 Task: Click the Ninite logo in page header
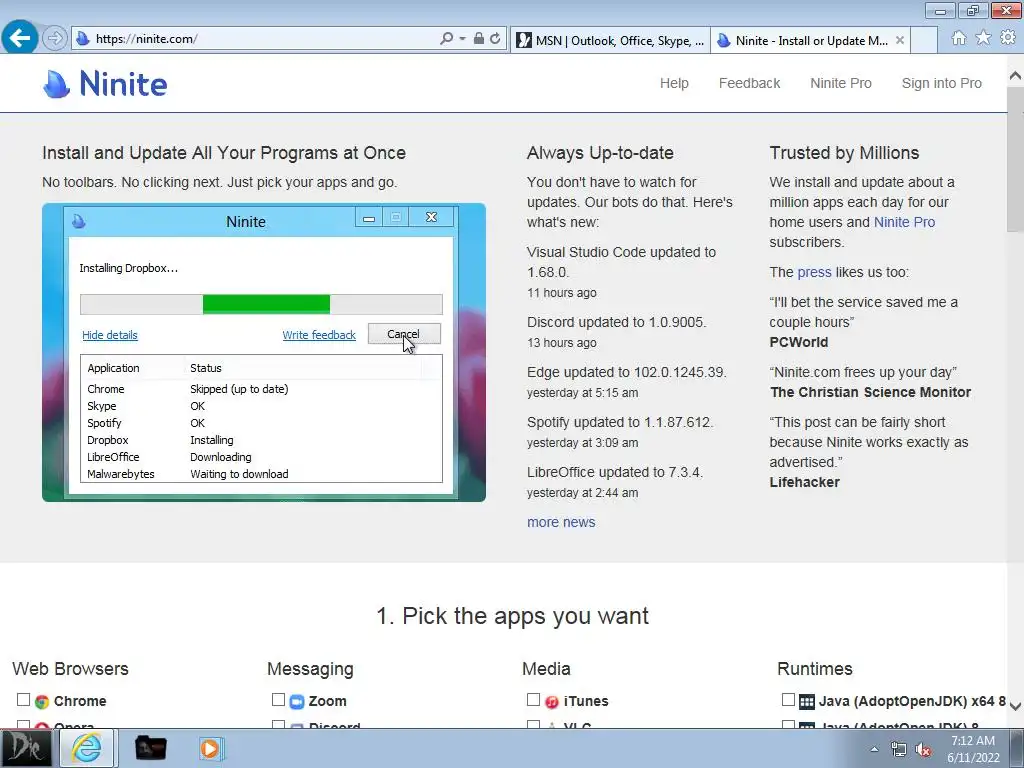(105, 84)
